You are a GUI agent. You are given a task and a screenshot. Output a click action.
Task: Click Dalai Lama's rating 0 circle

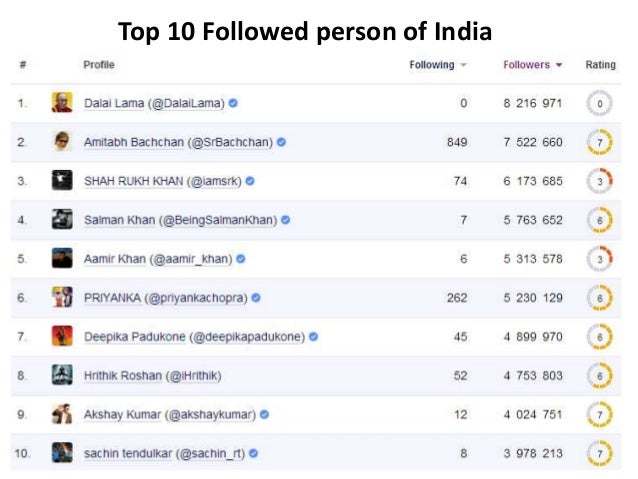tap(600, 103)
